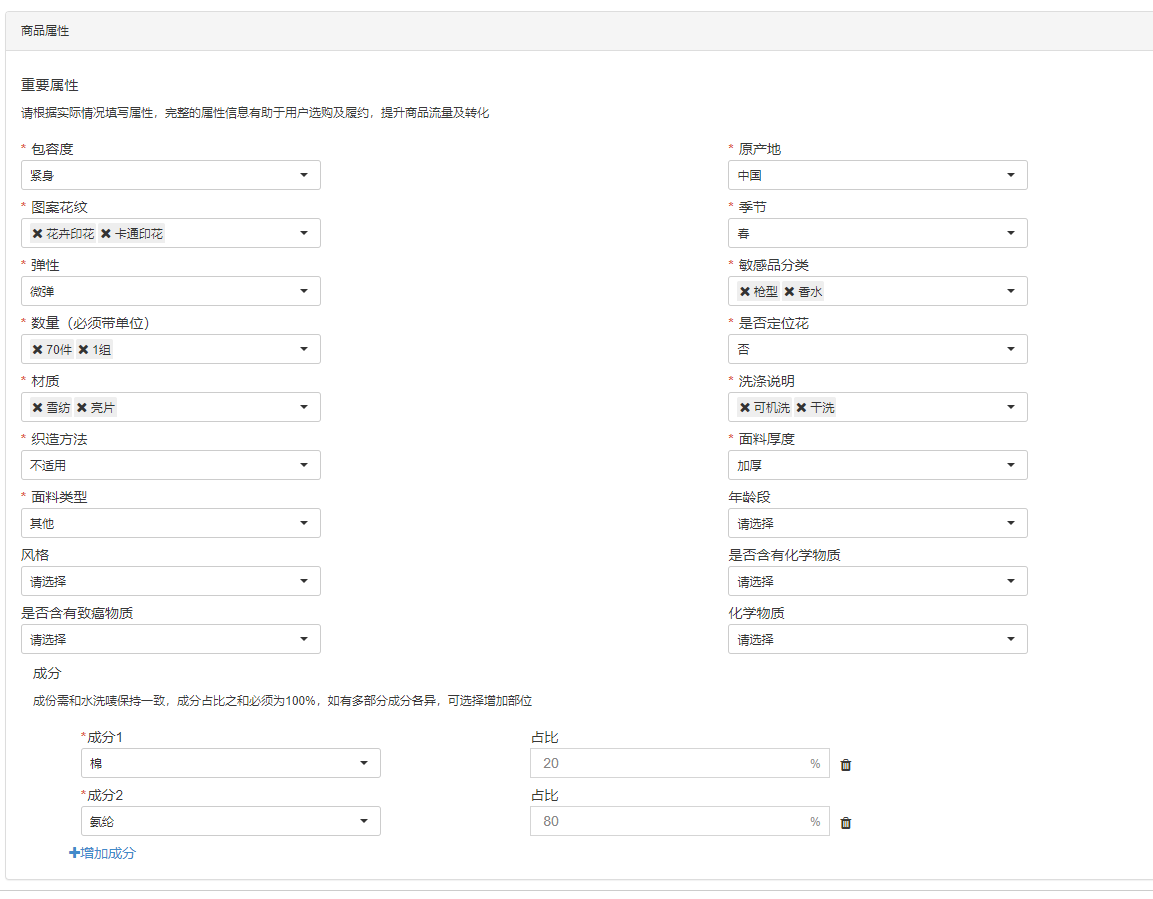Viewport: 1153px width, 899px height.
Task: Delete 成分1 row with trash icon
Action: 846,765
